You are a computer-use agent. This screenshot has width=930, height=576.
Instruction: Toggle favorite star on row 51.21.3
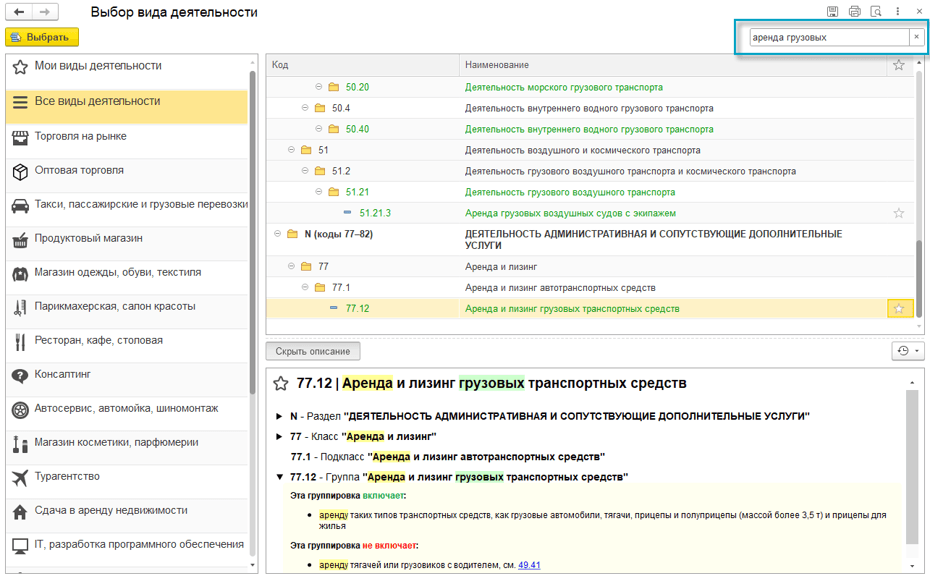click(899, 213)
